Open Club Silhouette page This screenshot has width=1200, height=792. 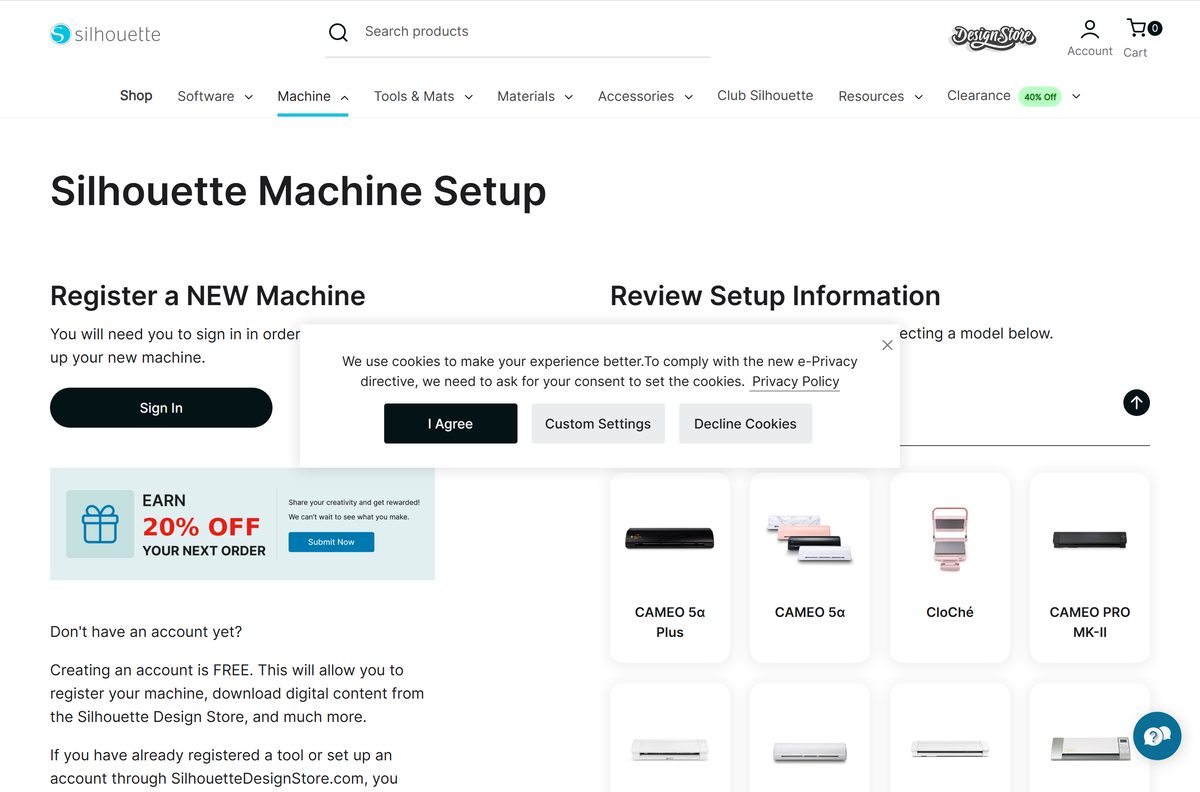(x=765, y=96)
